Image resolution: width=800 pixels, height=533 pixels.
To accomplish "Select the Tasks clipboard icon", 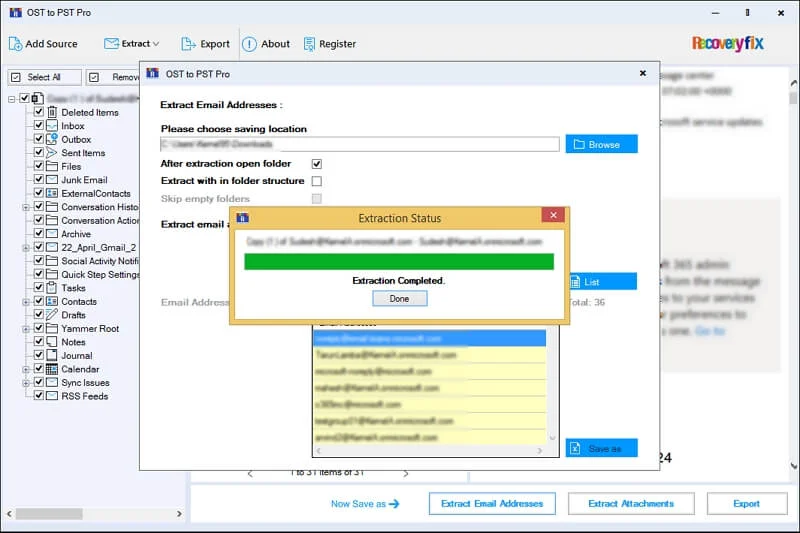I will tap(52, 288).
